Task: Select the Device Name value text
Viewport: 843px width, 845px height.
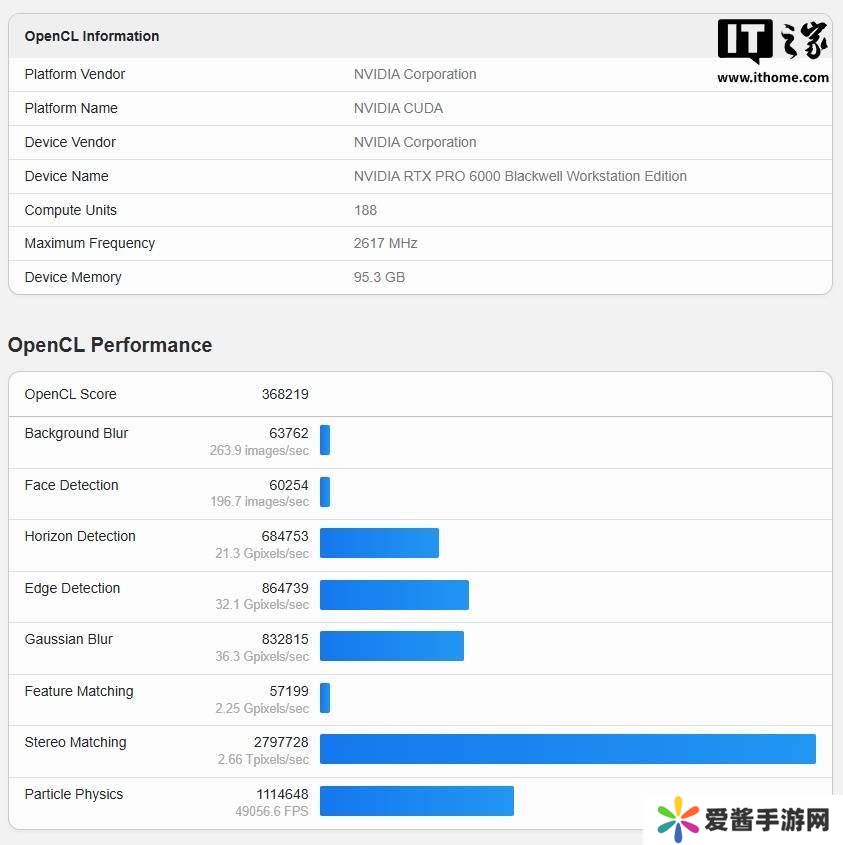Action: pyautogui.click(x=520, y=176)
